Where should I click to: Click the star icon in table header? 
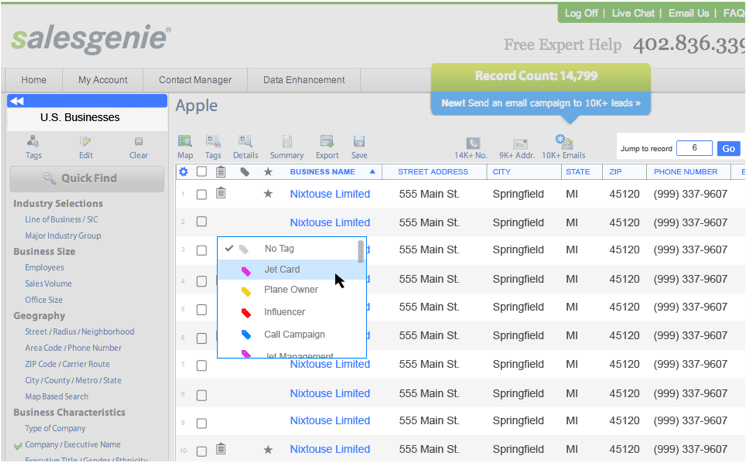(268, 172)
